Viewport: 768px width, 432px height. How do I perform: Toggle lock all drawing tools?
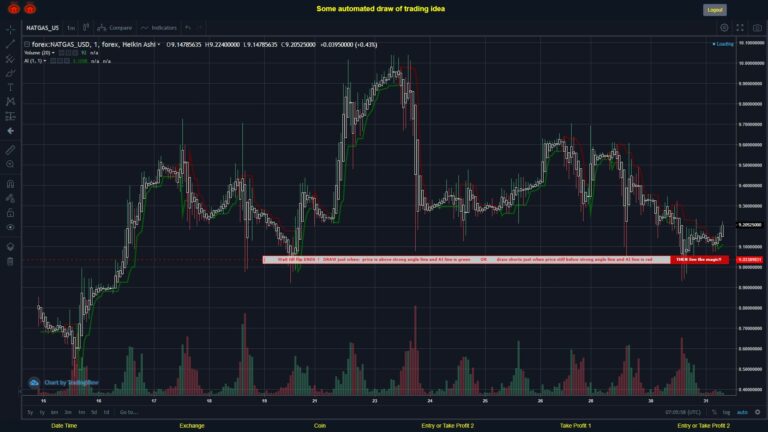[x=10, y=213]
